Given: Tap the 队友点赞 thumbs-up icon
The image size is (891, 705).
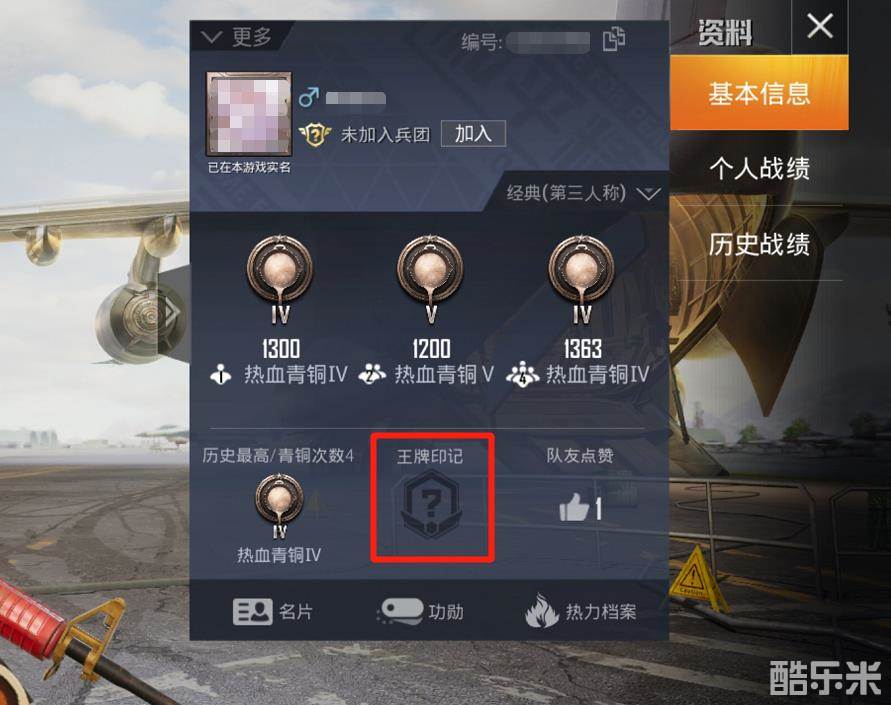Looking at the screenshot, I should click(573, 506).
